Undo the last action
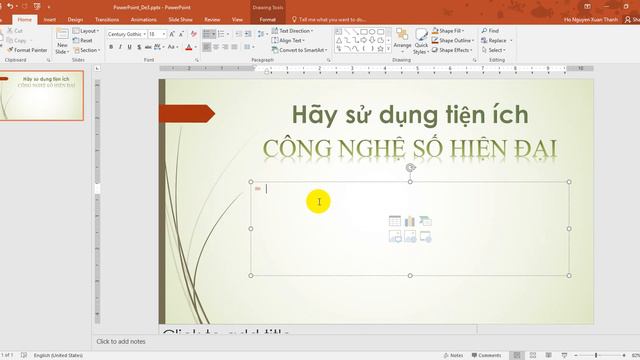 pyautogui.click(x=10, y=7)
